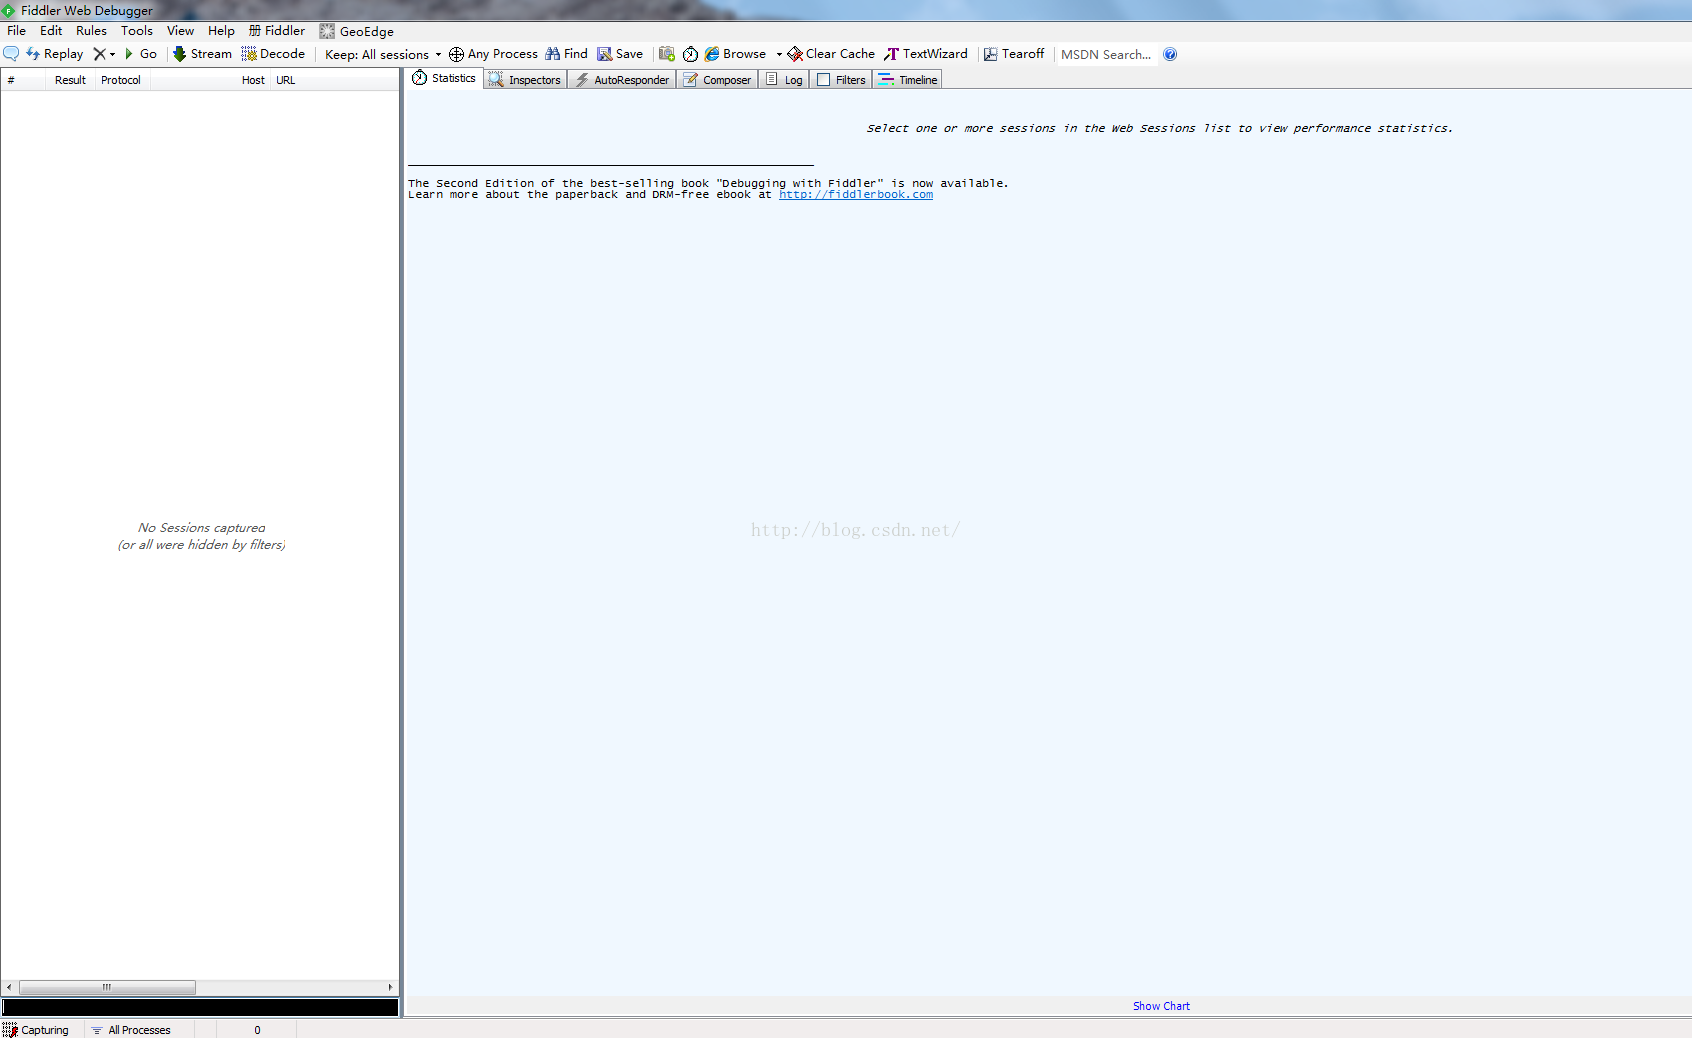Open the Rules menu
Image resolution: width=1692 pixels, height=1038 pixels.
[91, 31]
